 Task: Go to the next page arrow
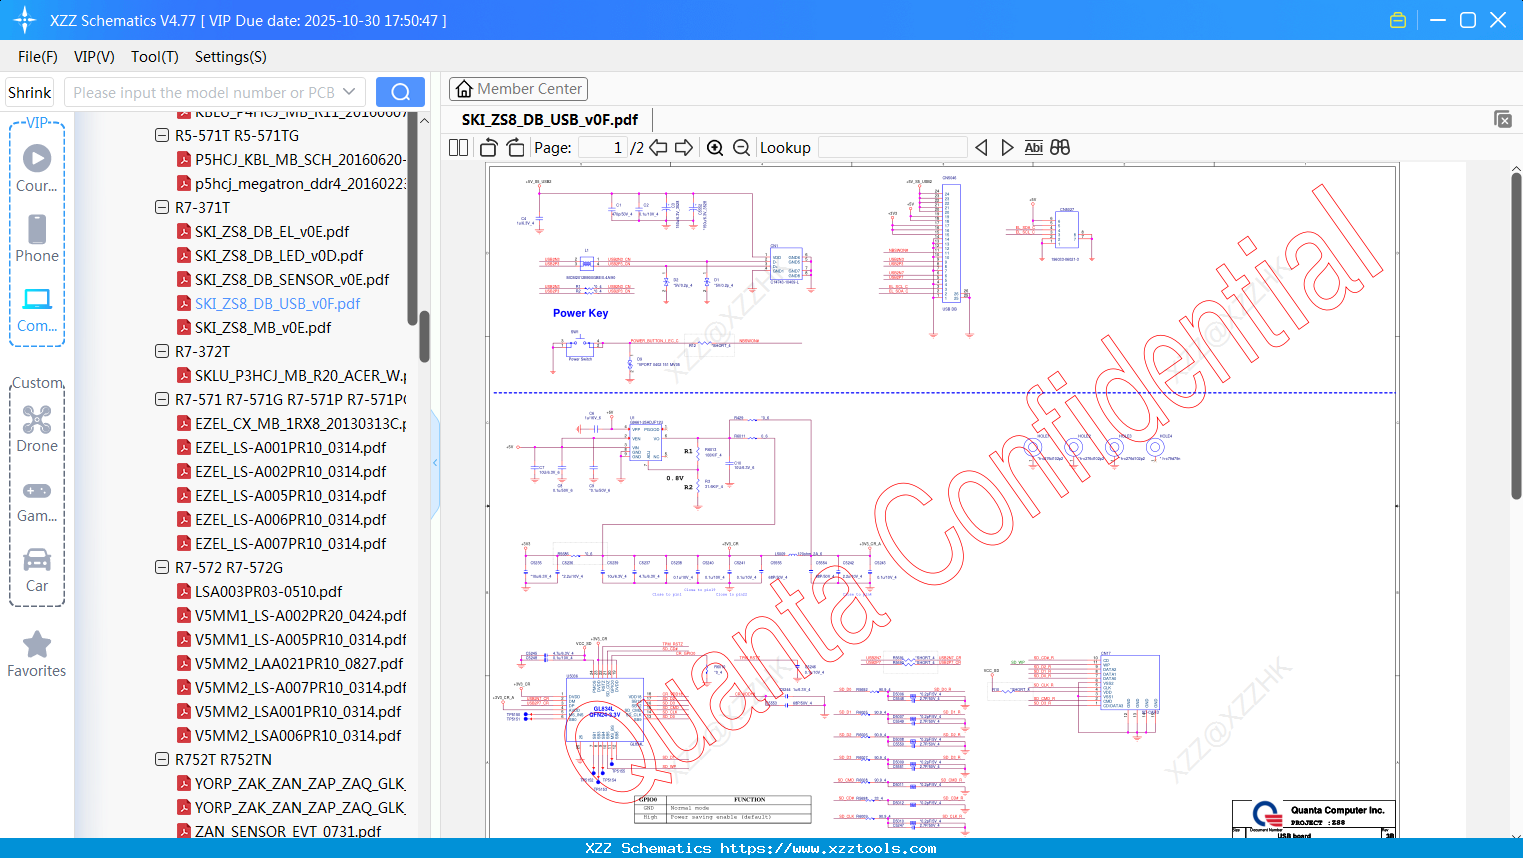pos(684,148)
